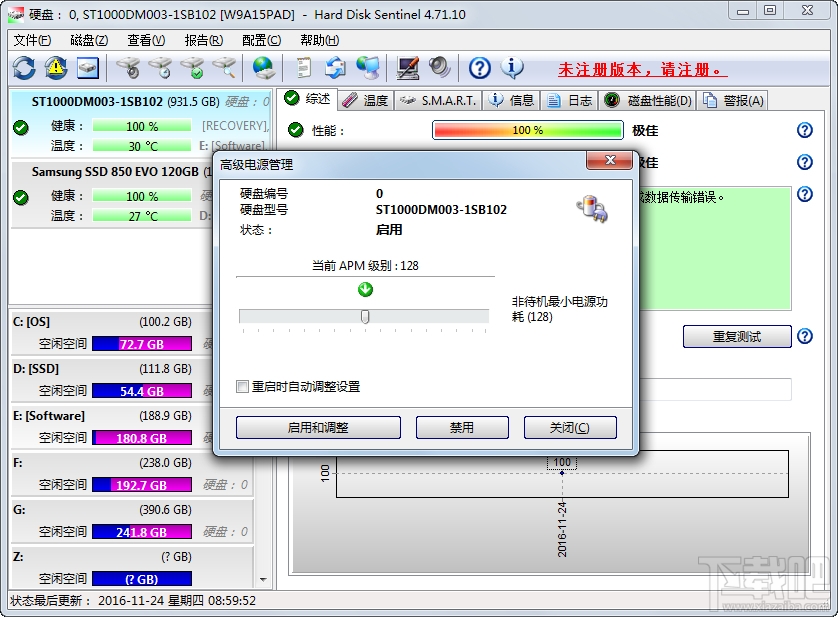Open the acoustic warning toolbar icon
The image size is (838, 617).
(56, 67)
